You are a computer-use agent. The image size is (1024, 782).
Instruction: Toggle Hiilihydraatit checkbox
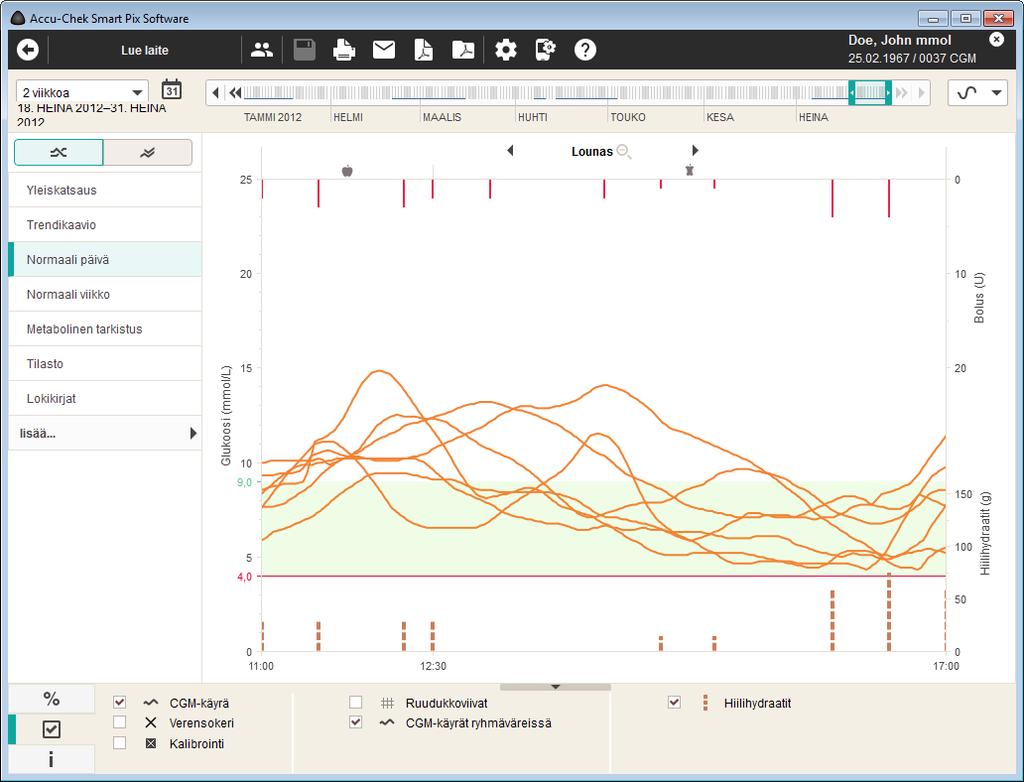coord(674,702)
